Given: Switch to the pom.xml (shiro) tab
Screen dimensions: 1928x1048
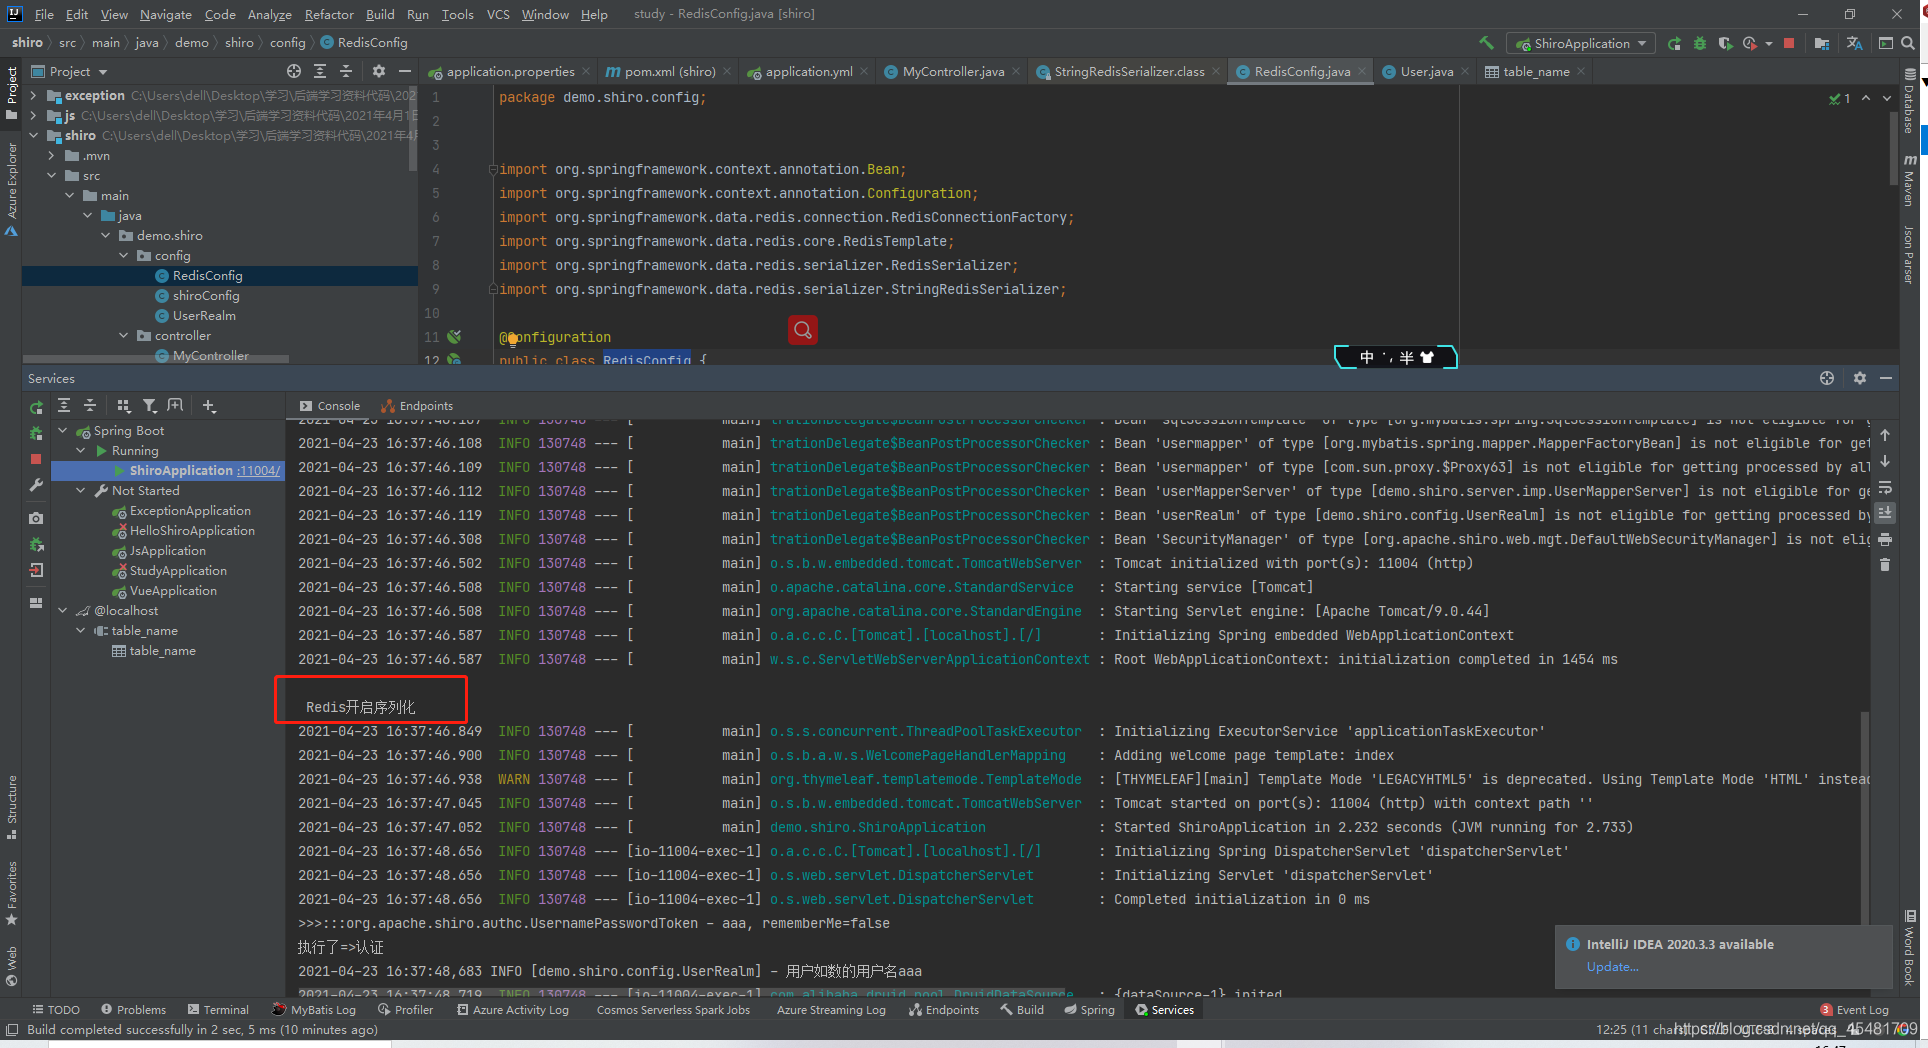Looking at the screenshot, I should (668, 71).
